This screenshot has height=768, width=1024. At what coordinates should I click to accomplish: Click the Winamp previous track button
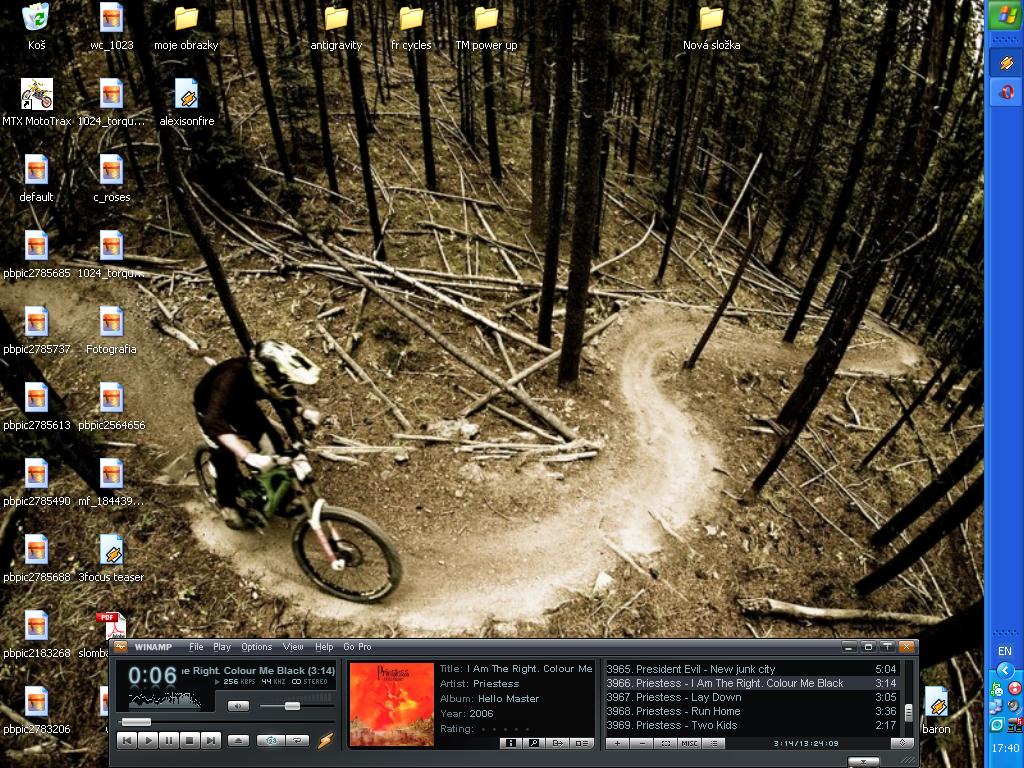coord(127,741)
